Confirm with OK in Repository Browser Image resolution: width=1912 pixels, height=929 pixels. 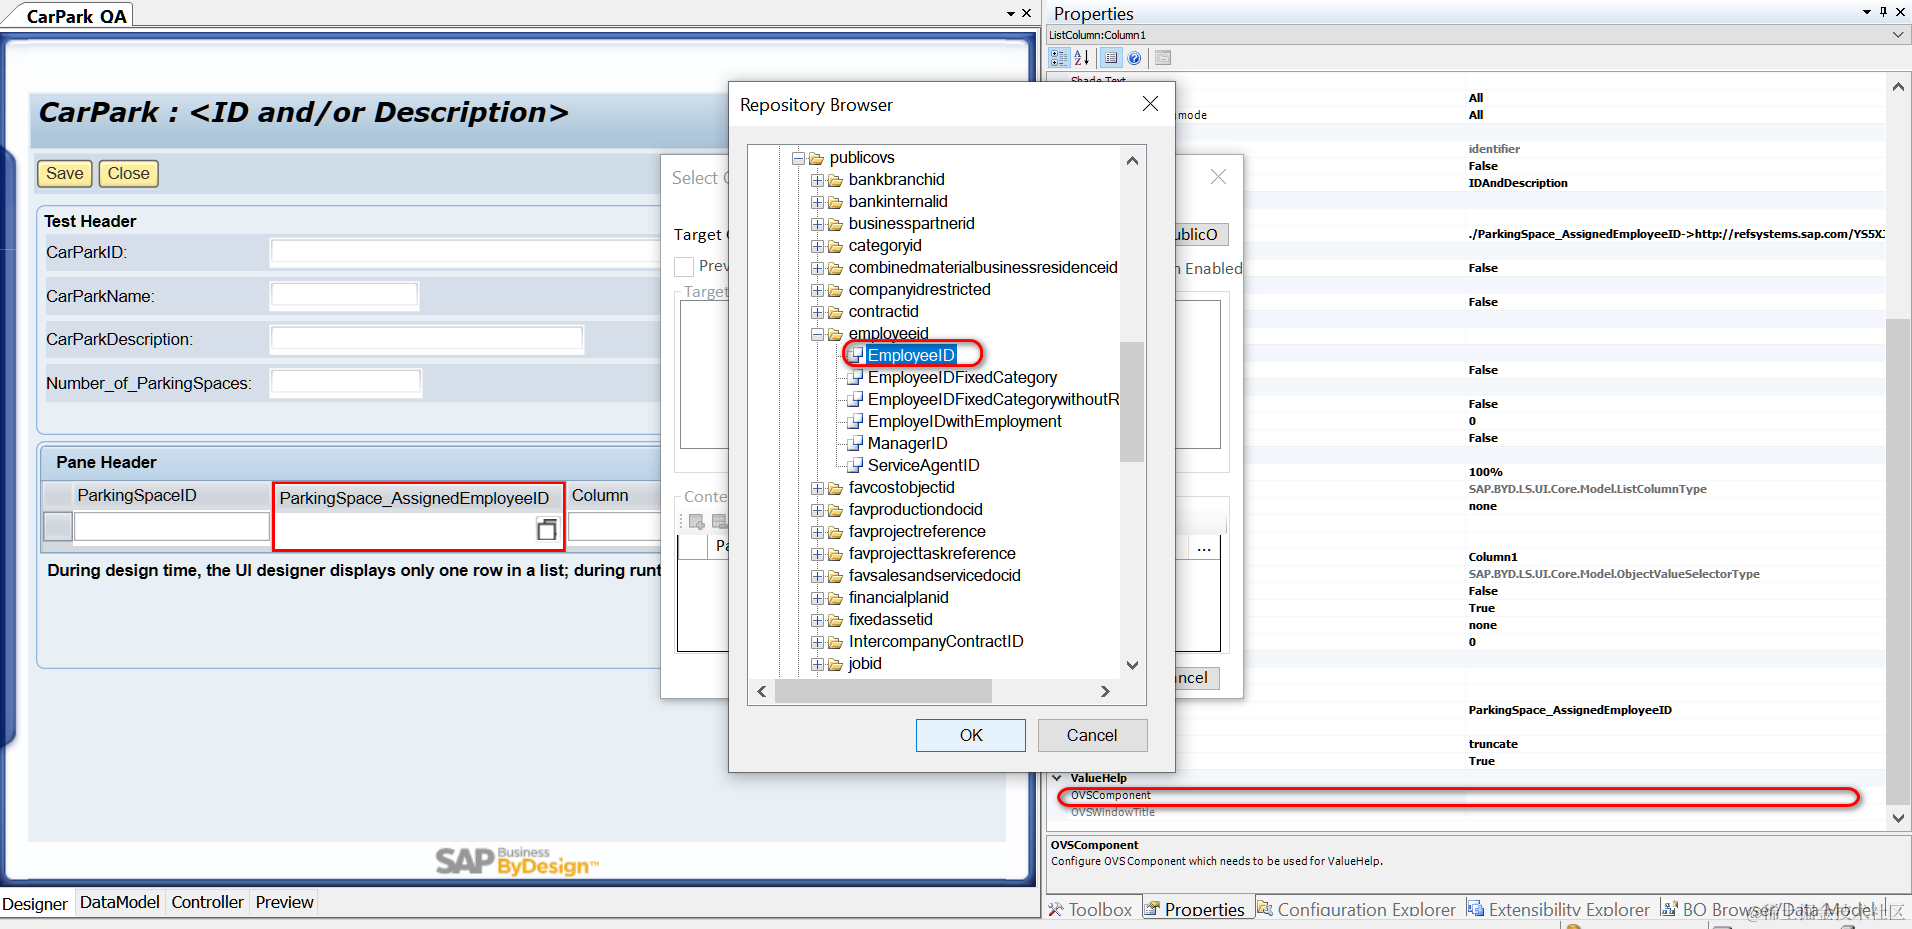tap(970, 735)
